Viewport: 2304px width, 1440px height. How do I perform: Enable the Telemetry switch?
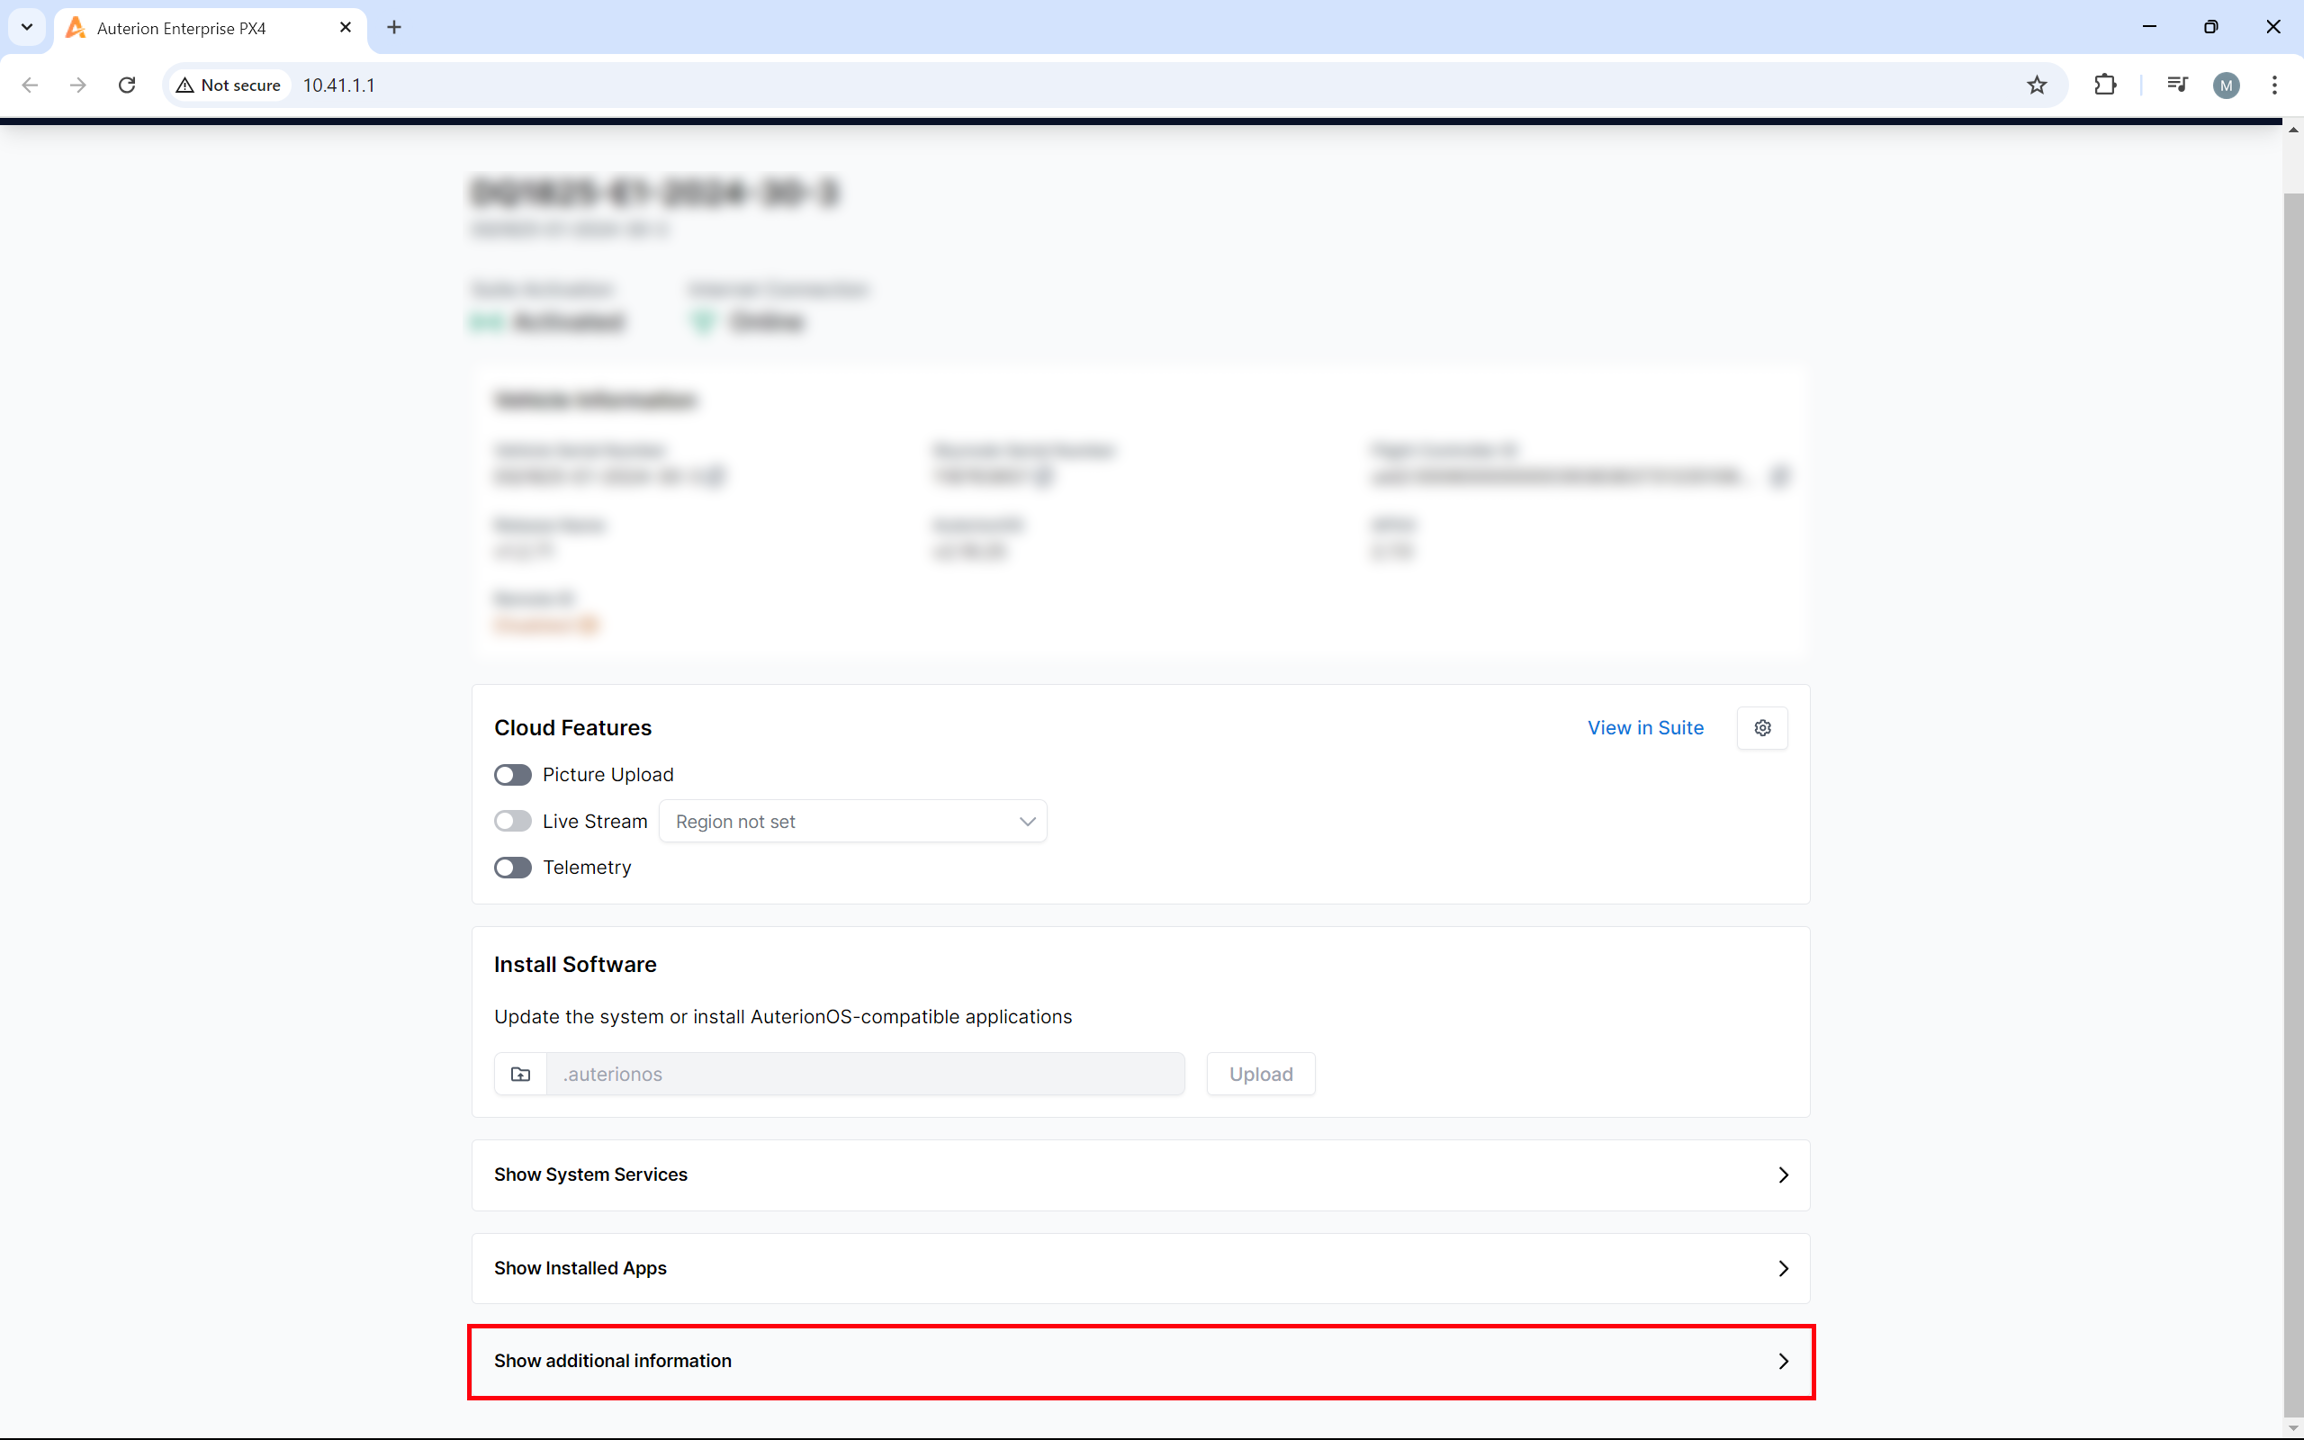513,867
